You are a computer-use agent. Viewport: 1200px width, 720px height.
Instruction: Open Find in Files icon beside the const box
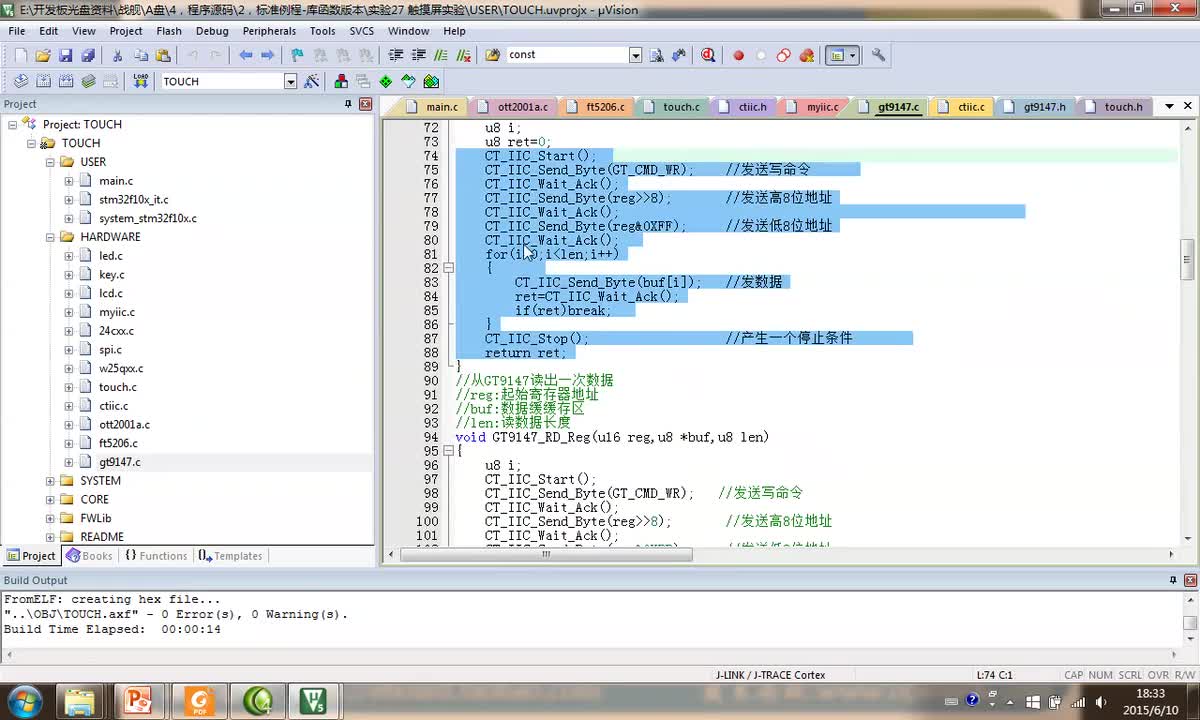pos(492,55)
